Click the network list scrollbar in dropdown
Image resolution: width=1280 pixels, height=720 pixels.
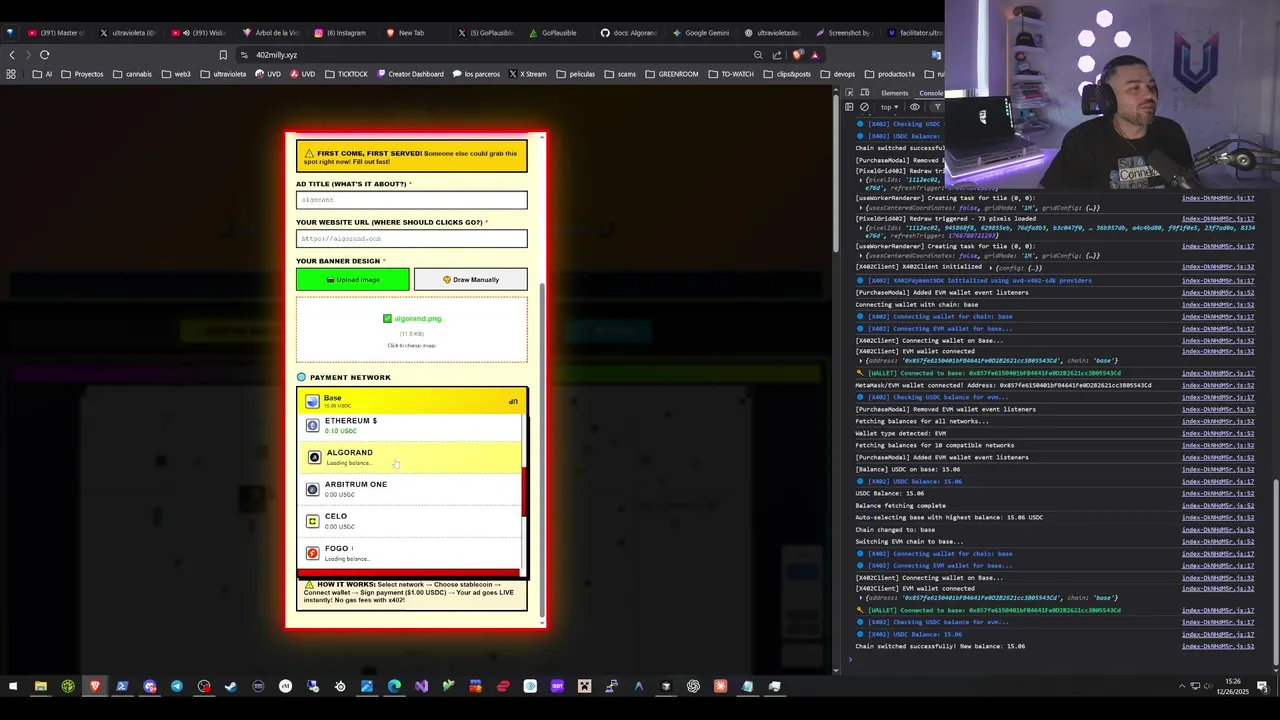pos(524,490)
